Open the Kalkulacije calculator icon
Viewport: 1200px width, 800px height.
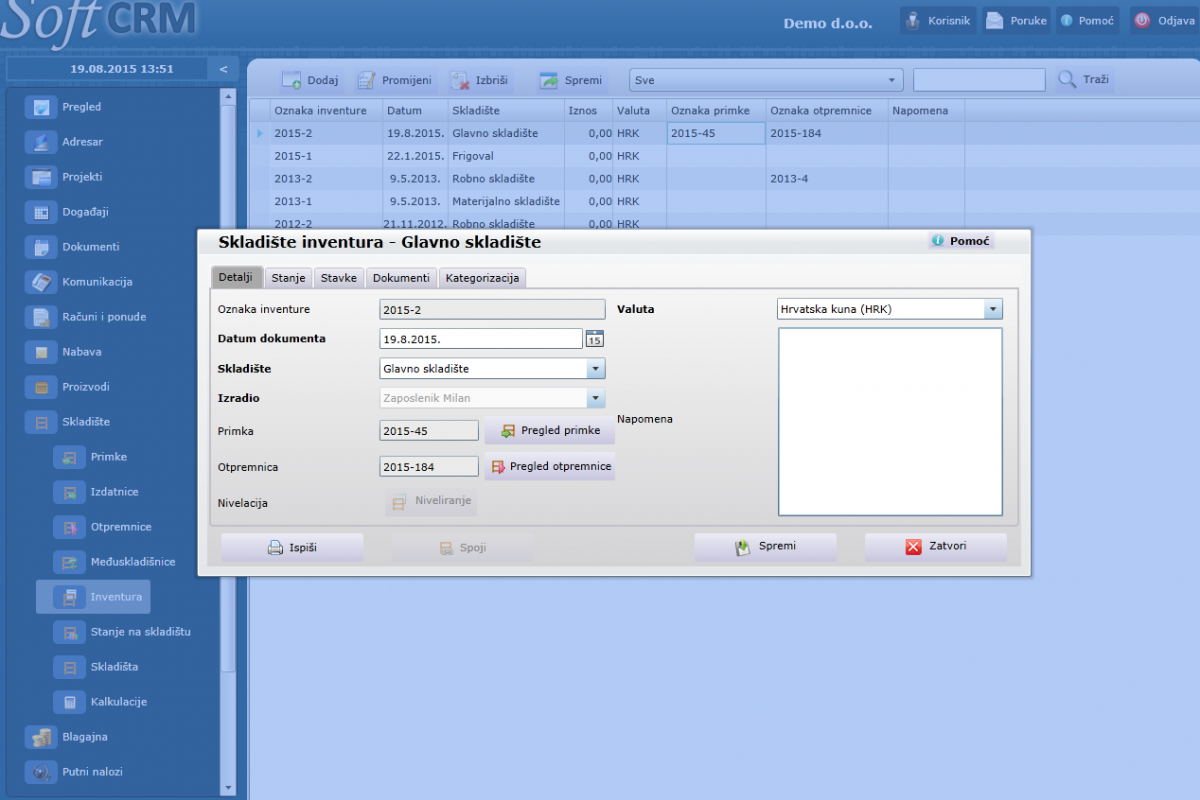(x=69, y=702)
